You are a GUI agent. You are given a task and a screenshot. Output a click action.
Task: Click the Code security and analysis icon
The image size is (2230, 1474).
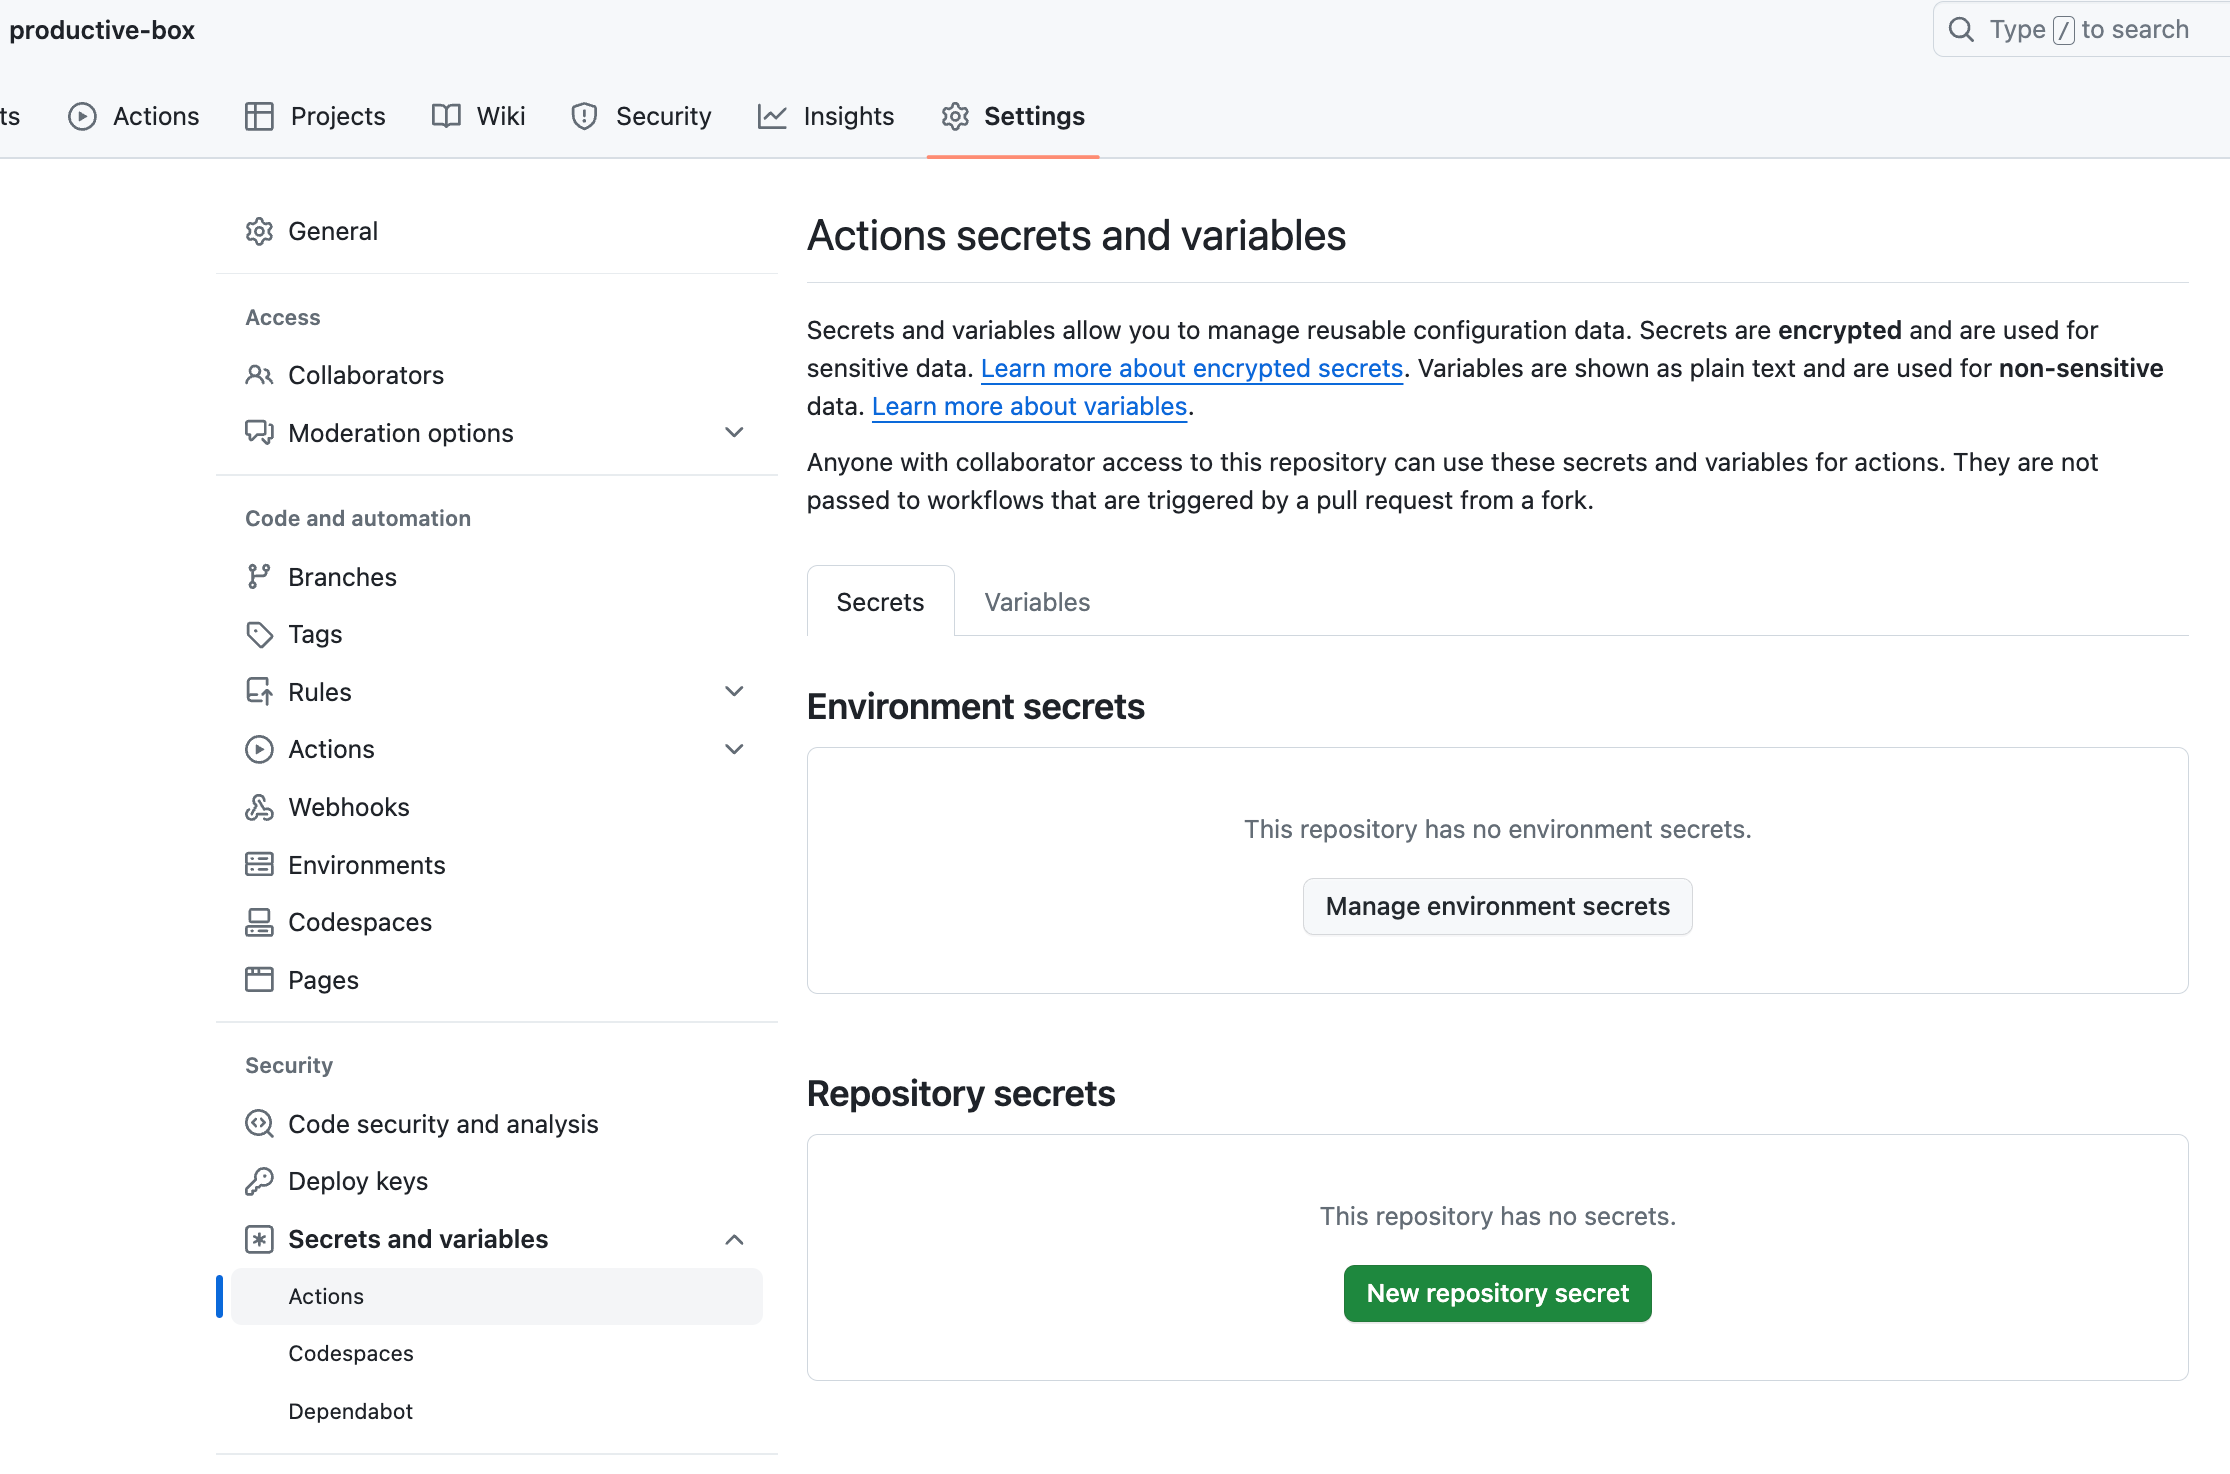pos(259,1124)
